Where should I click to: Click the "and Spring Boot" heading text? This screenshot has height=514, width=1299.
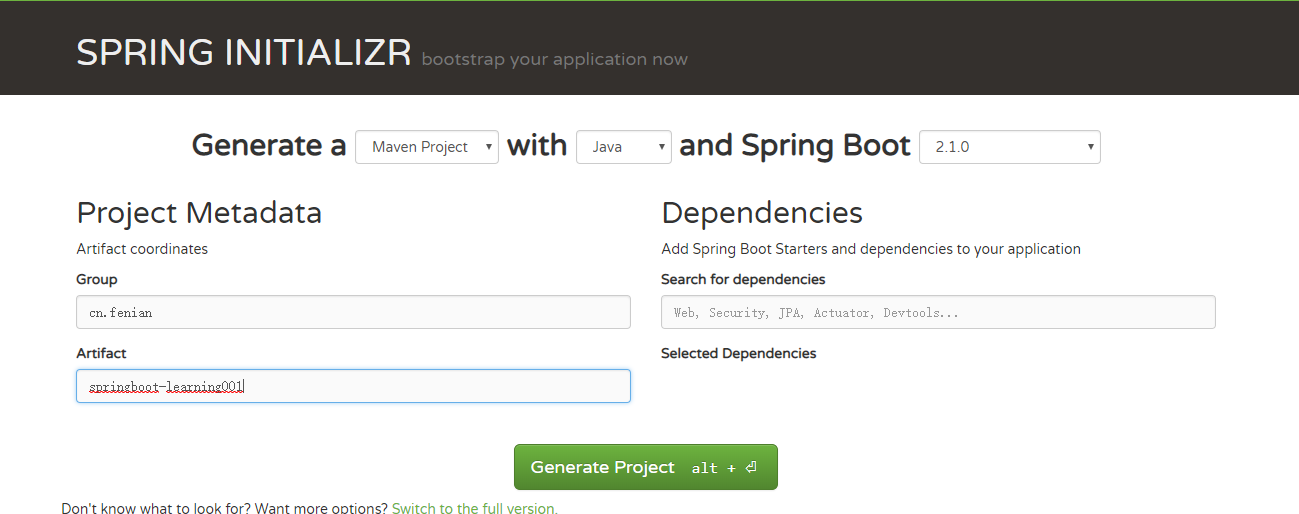coord(795,146)
